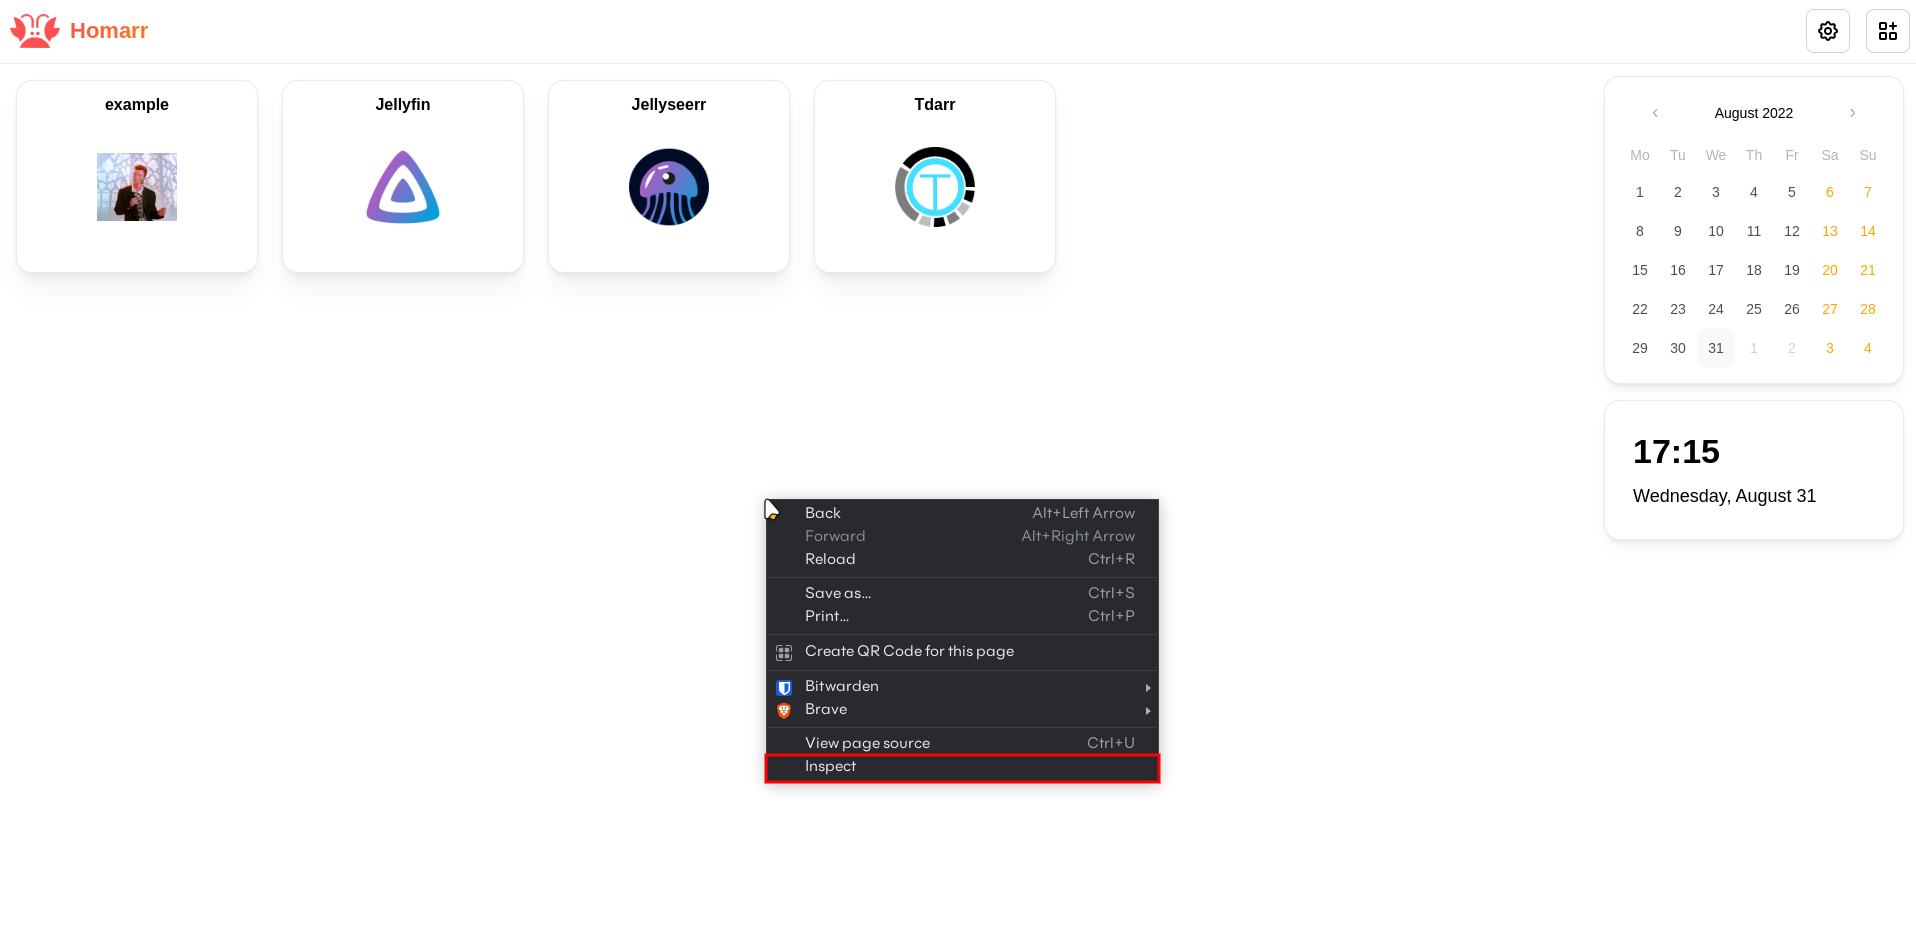Select August 31 in the calendar

pos(1716,348)
